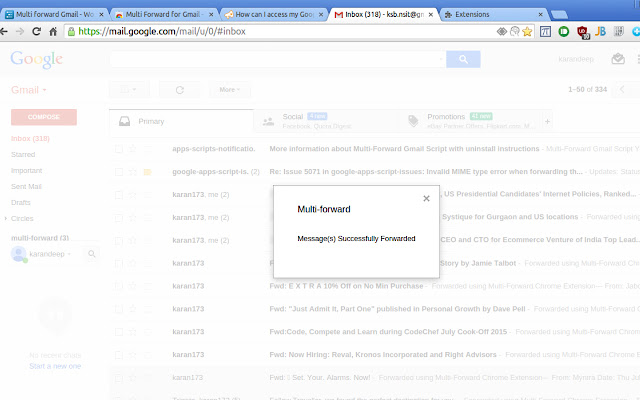Open the Gmail product switcher dropdown
The height and width of the screenshot is (400, 640).
tap(29, 90)
